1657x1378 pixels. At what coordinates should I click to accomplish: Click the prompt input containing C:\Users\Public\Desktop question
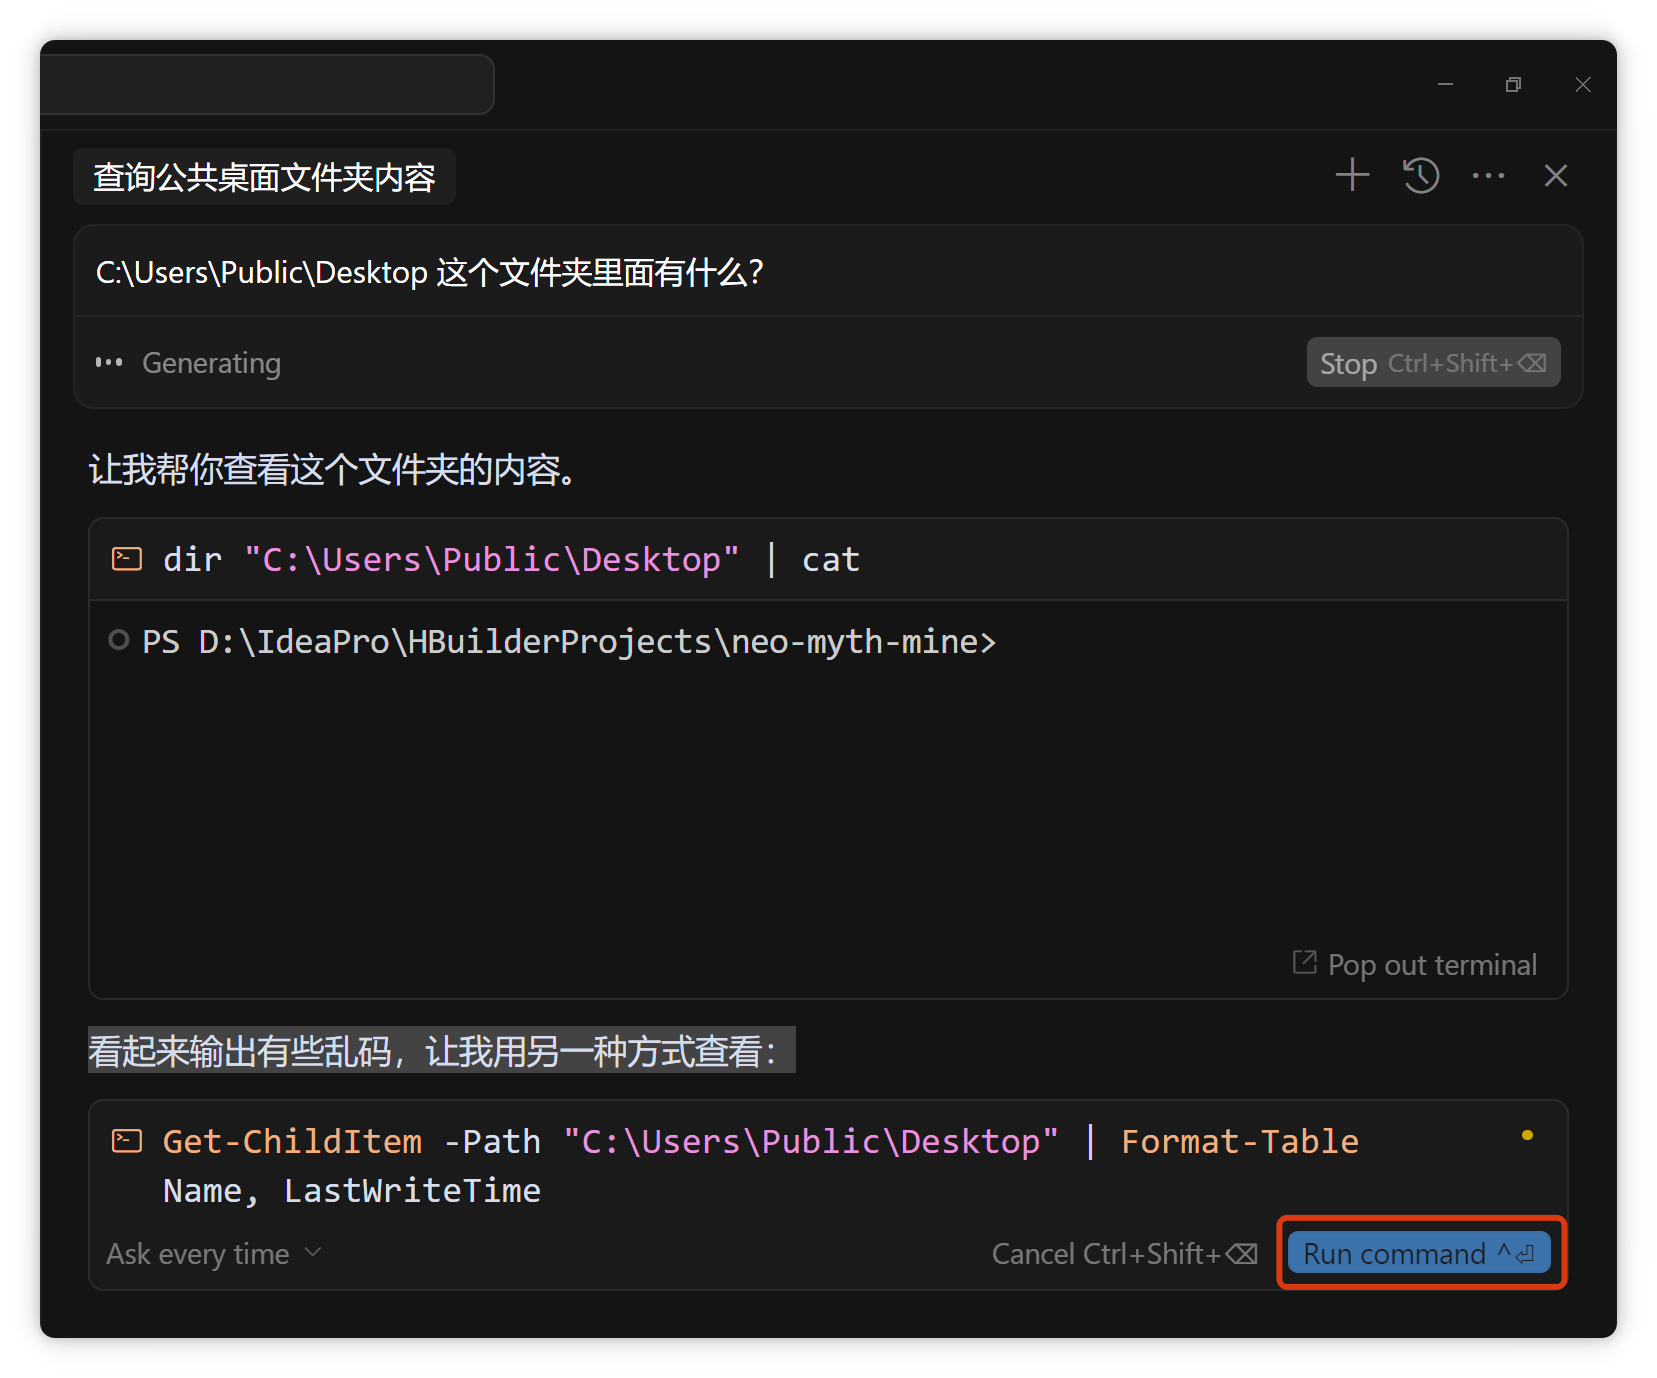click(828, 272)
